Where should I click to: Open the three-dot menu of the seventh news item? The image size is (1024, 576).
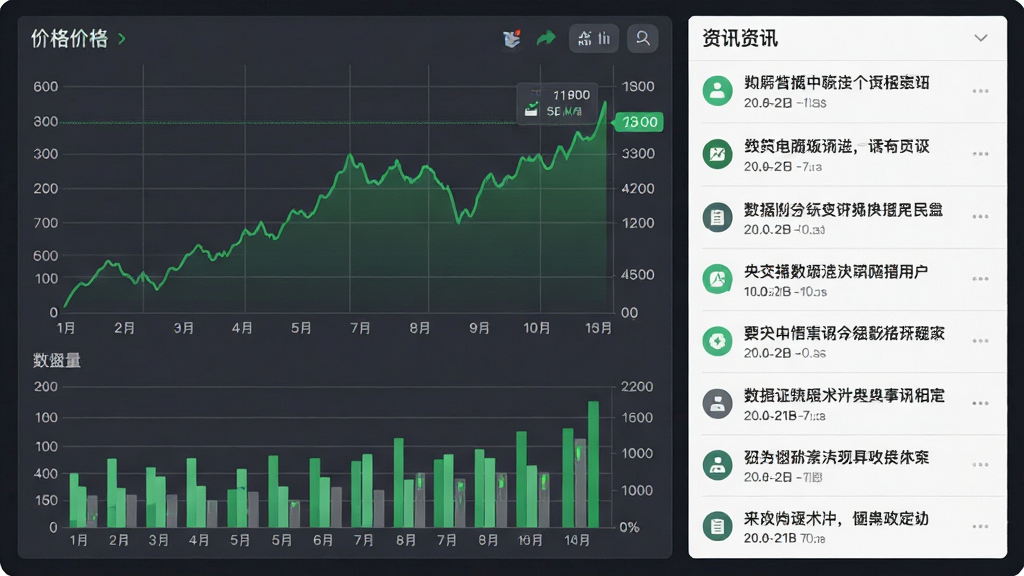(980, 465)
